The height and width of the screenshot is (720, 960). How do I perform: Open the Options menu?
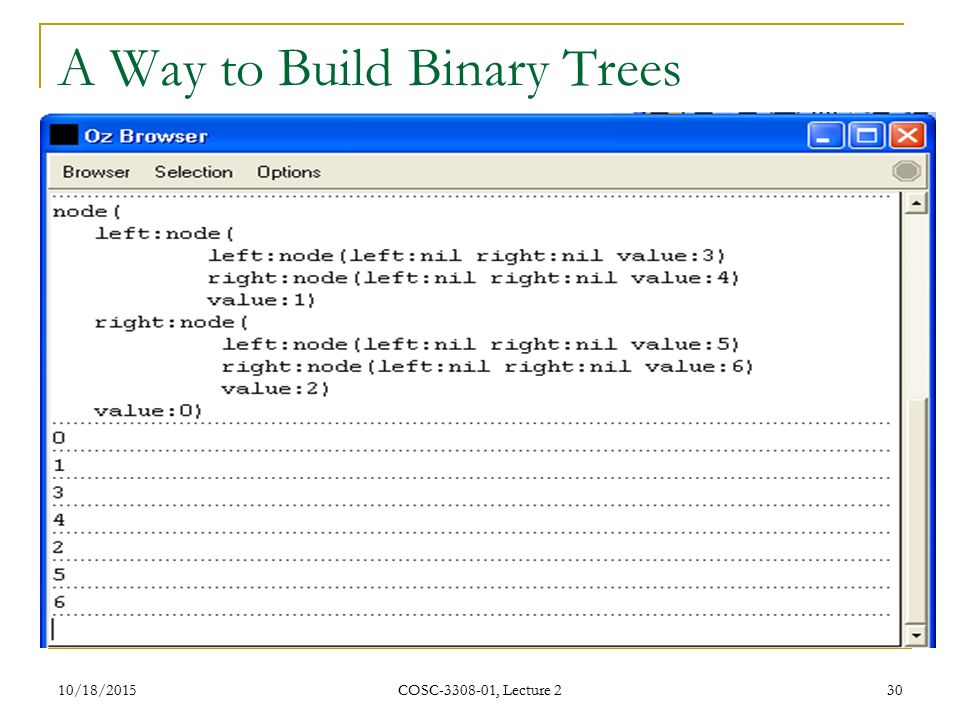pyautogui.click(x=288, y=172)
